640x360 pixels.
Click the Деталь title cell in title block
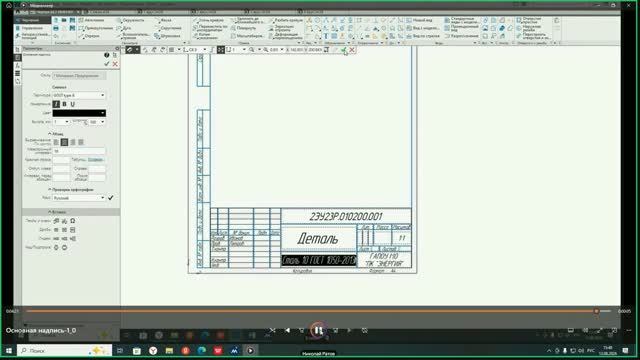point(318,238)
